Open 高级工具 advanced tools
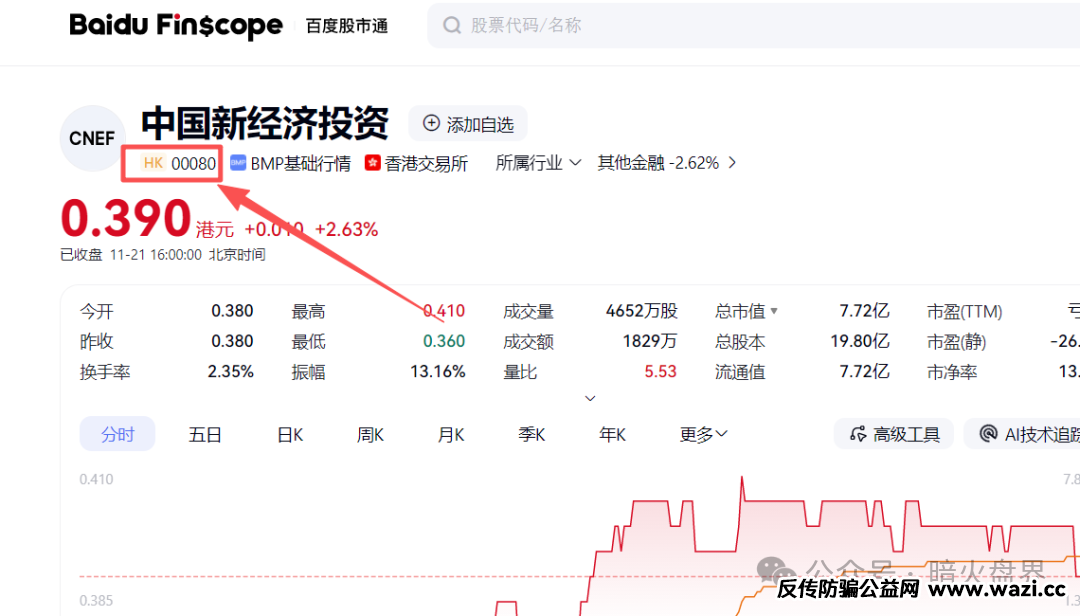The height and width of the screenshot is (616, 1080). pos(893,433)
